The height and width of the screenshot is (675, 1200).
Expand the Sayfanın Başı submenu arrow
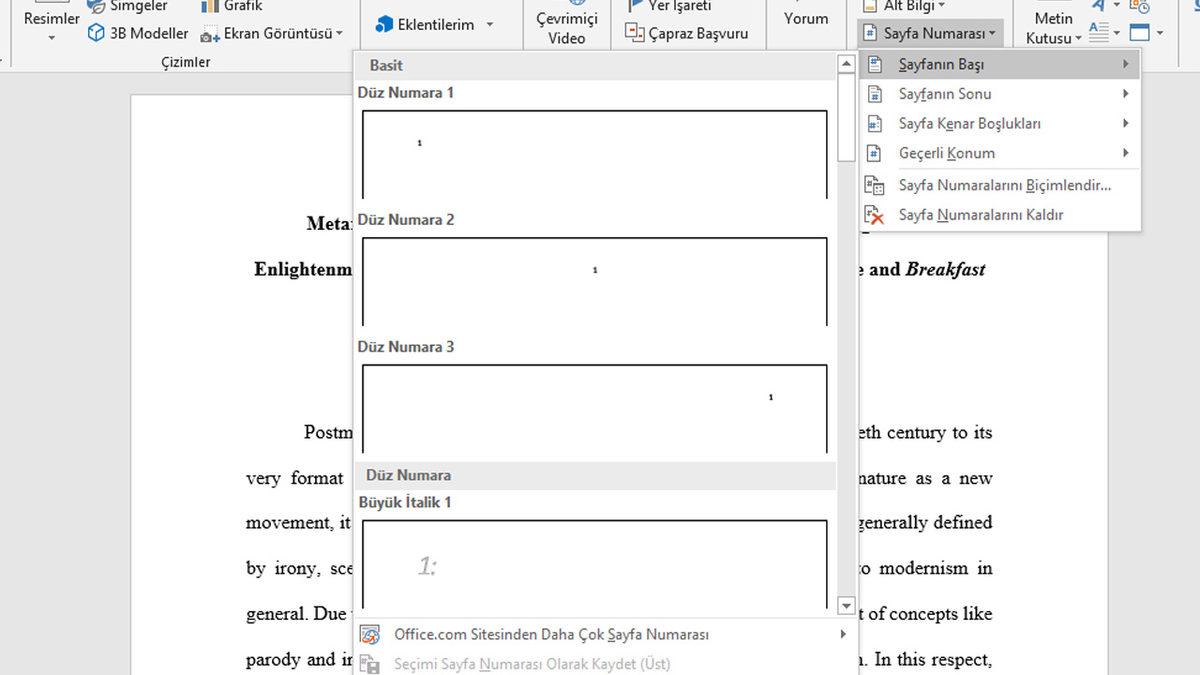pyautogui.click(x=1125, y=65)
